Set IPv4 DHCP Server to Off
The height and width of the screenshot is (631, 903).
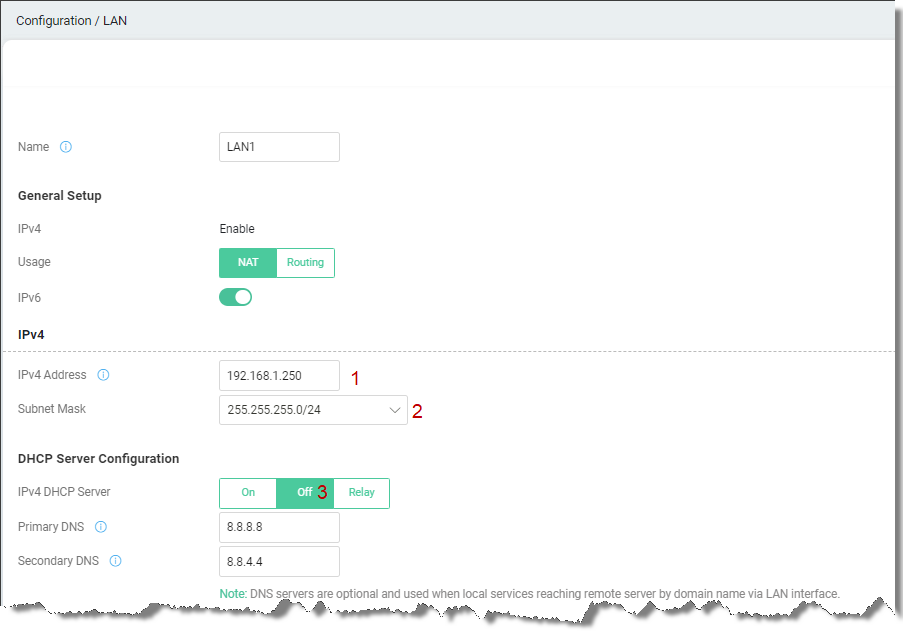(x=305, y=493)
